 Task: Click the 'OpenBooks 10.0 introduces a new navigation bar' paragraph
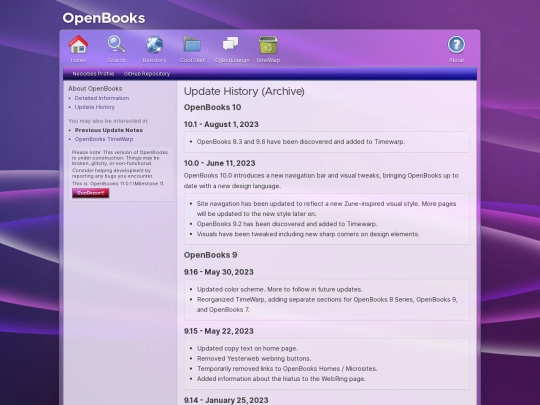(321, 181)
